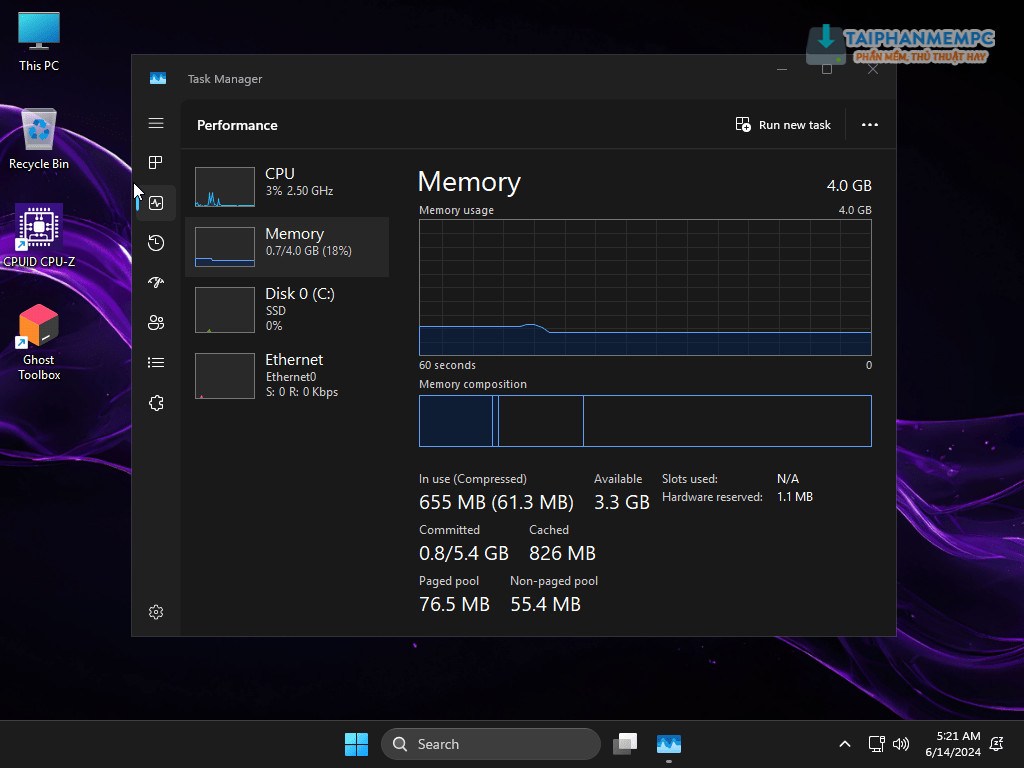1024x768 pixels.
Task: Click the Windows Start button
Action: coord(356,744)
